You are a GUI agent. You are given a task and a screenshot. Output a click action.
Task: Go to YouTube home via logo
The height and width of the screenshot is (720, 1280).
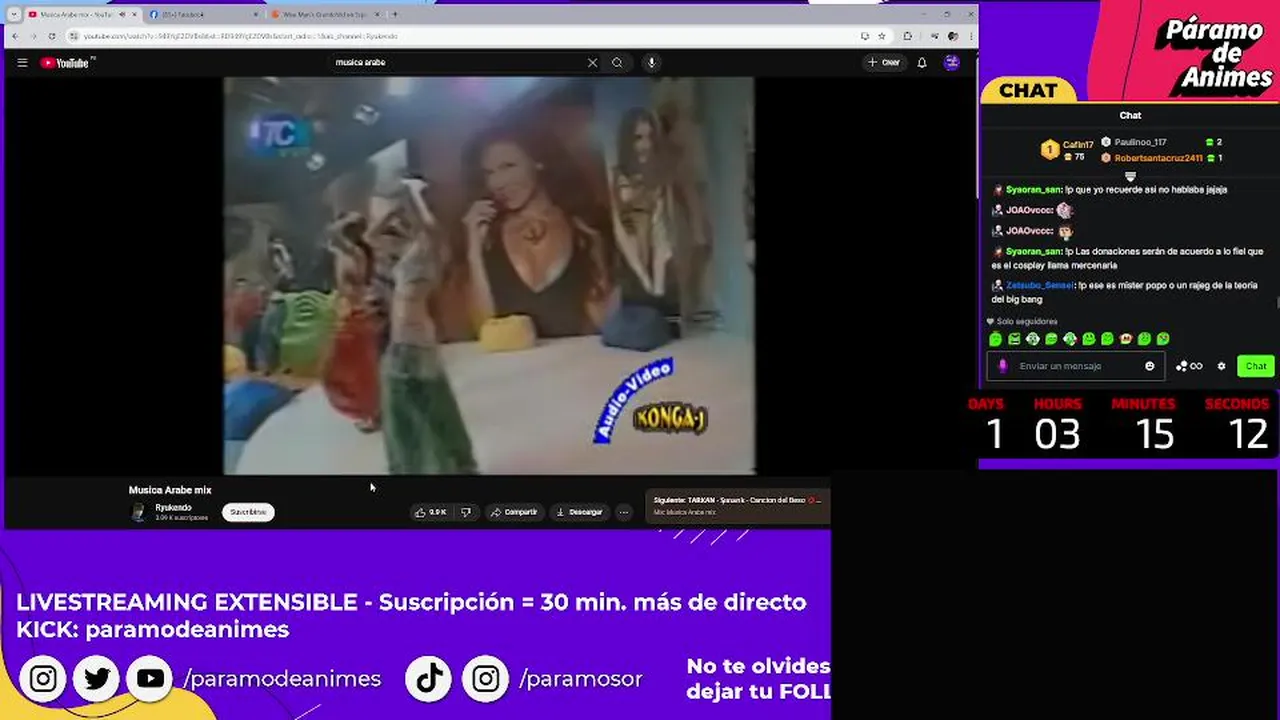coord(67,63)
